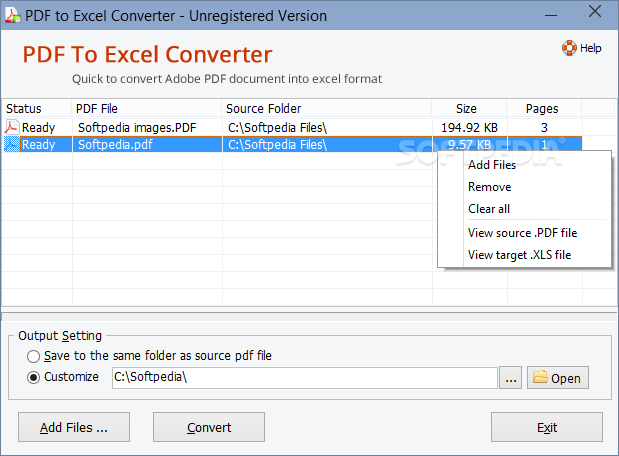
Task: Click the PDF icon of the selected Softpedia.pdf row
Action: (11, 144)
